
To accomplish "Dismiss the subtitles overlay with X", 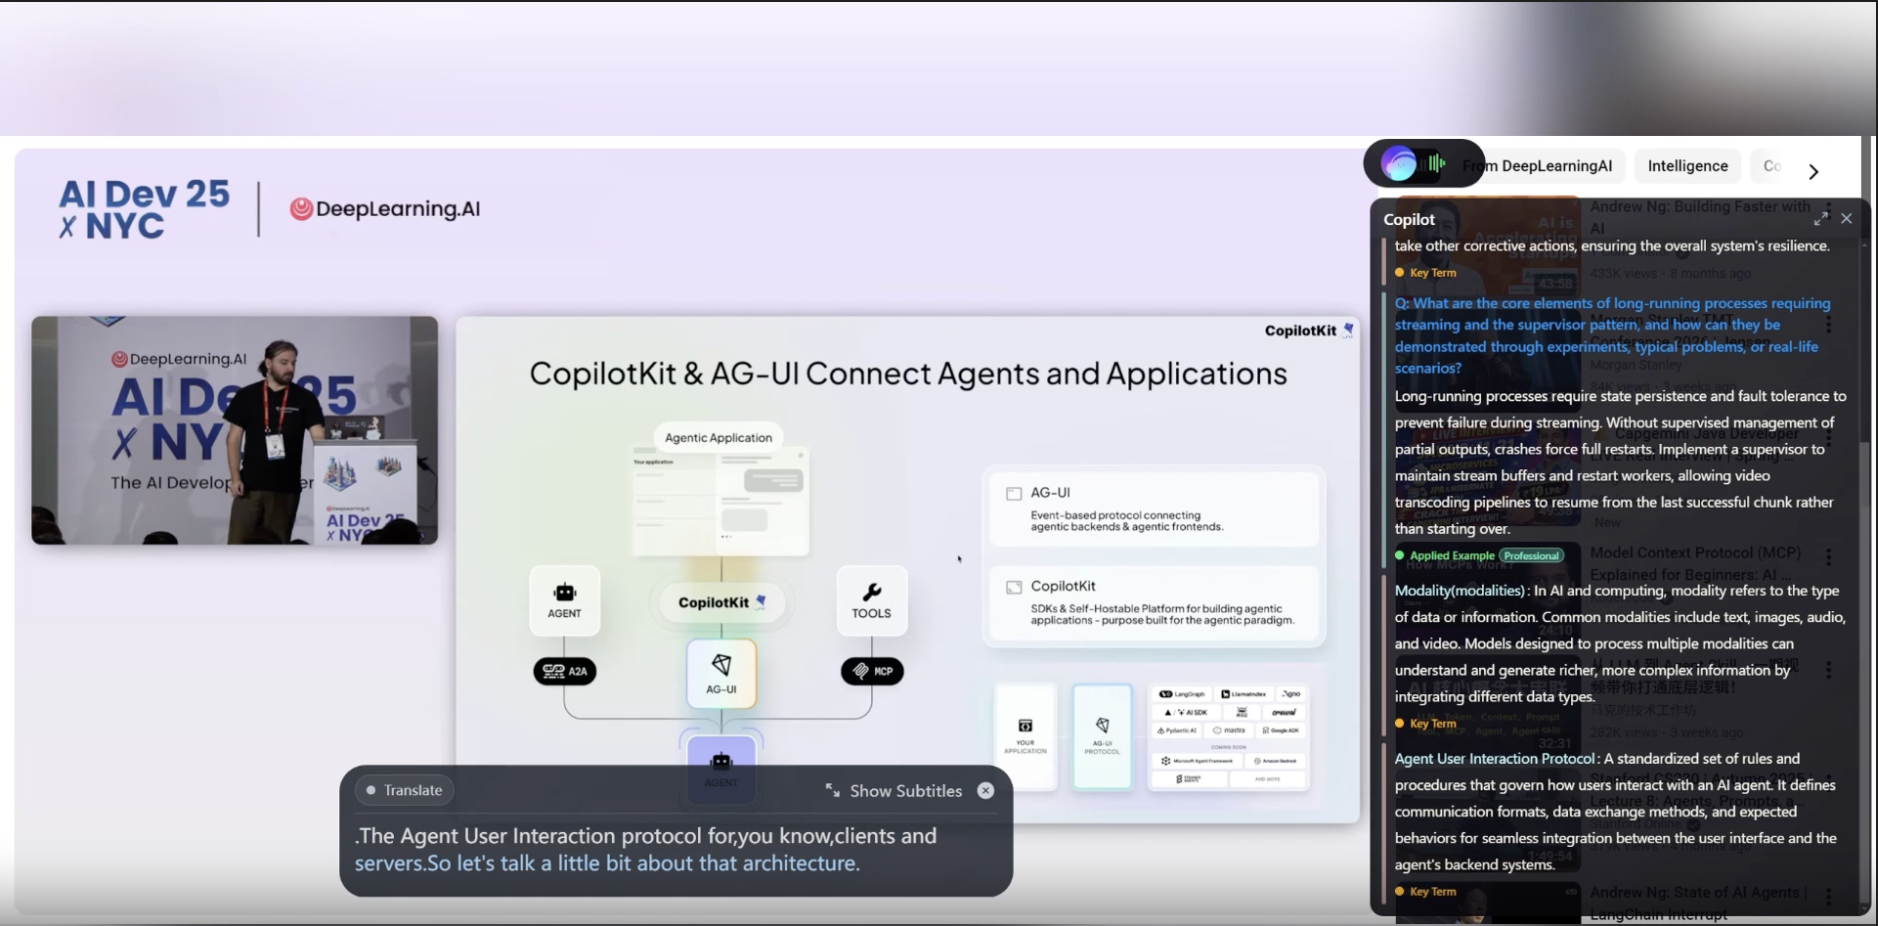I will (x=986, y=790).
